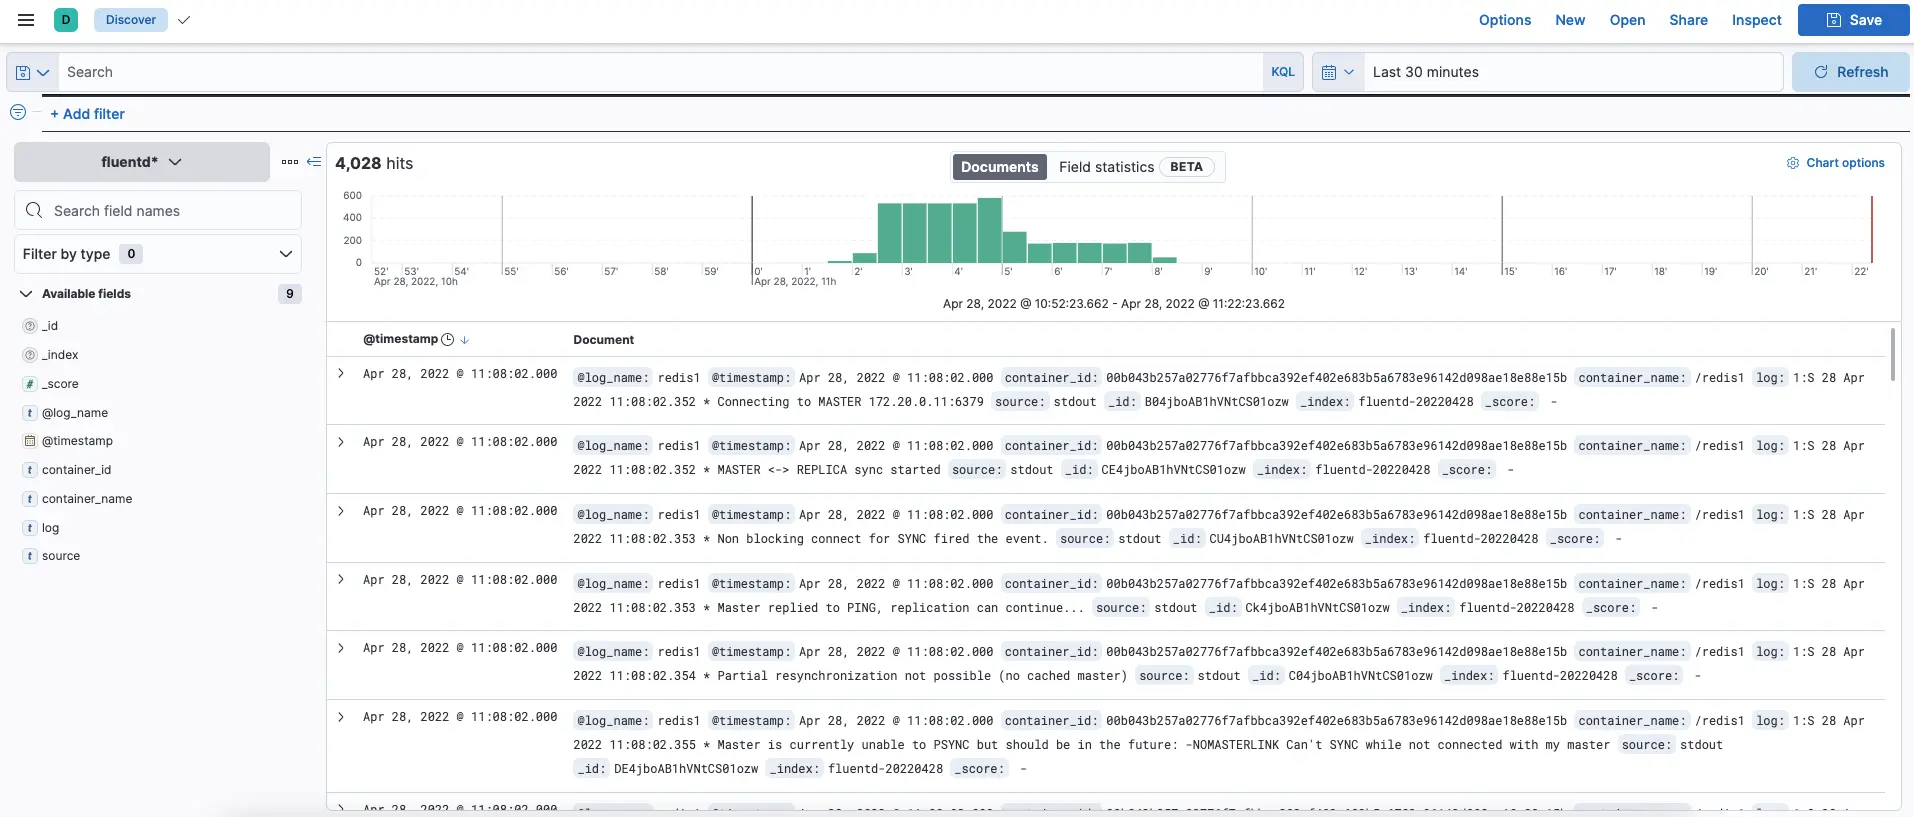Click the container_id text type icon

point(30,470)
